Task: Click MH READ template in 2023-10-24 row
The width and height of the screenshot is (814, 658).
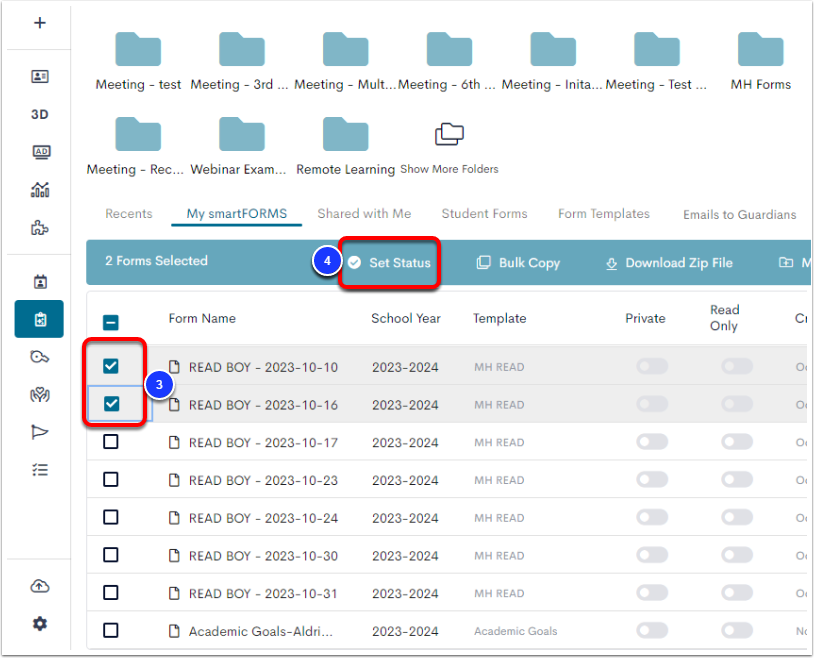Action: pyautogui.click(x=499, y=518)
